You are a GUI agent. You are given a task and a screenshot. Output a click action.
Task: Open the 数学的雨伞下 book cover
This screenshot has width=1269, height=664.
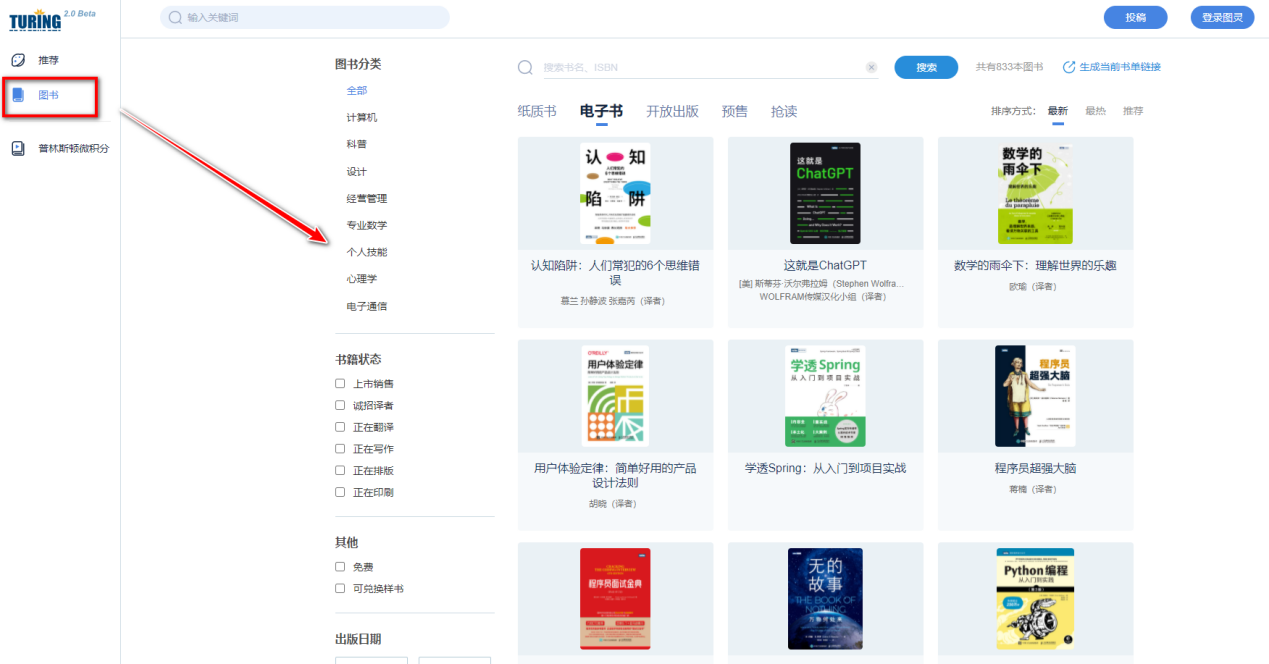[1035, 193]
